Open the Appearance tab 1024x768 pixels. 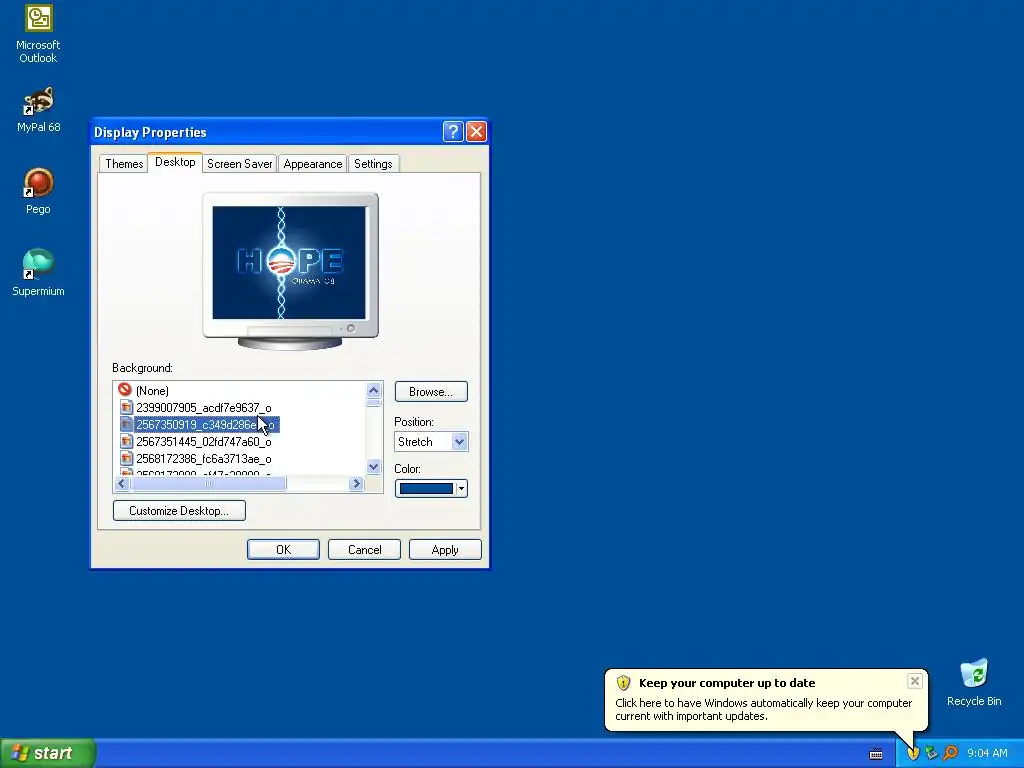313,163
